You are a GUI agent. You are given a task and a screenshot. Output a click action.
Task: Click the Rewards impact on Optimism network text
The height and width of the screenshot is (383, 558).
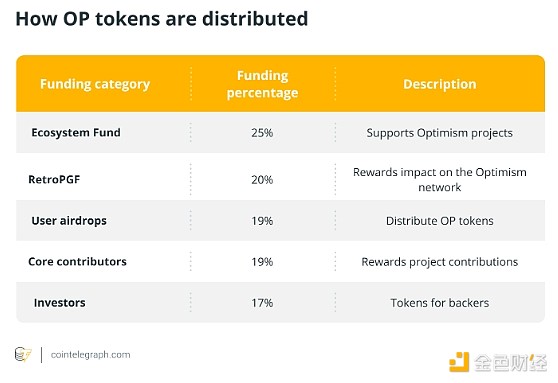click(x=439, y=179)
